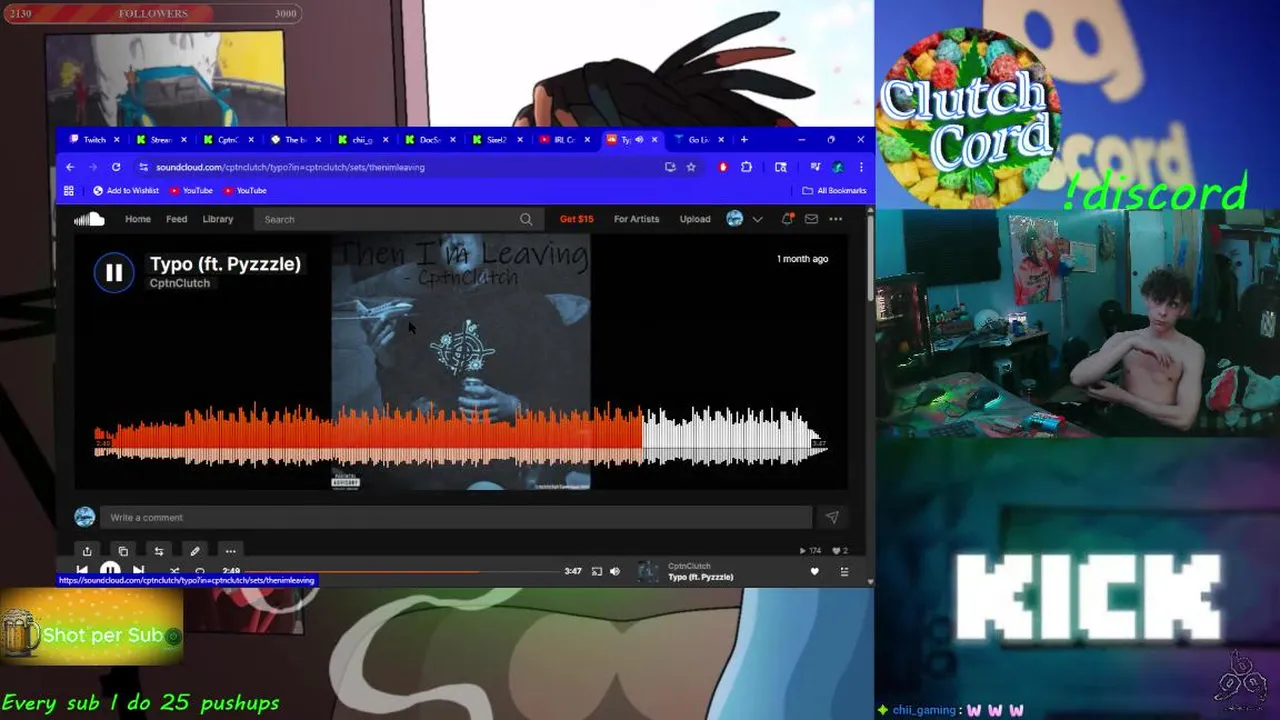Screen dimensions: 1280x720
Task: Click the Then I'm Leaving album artwork
Action: pyautogui.click(x=461, y=362)
